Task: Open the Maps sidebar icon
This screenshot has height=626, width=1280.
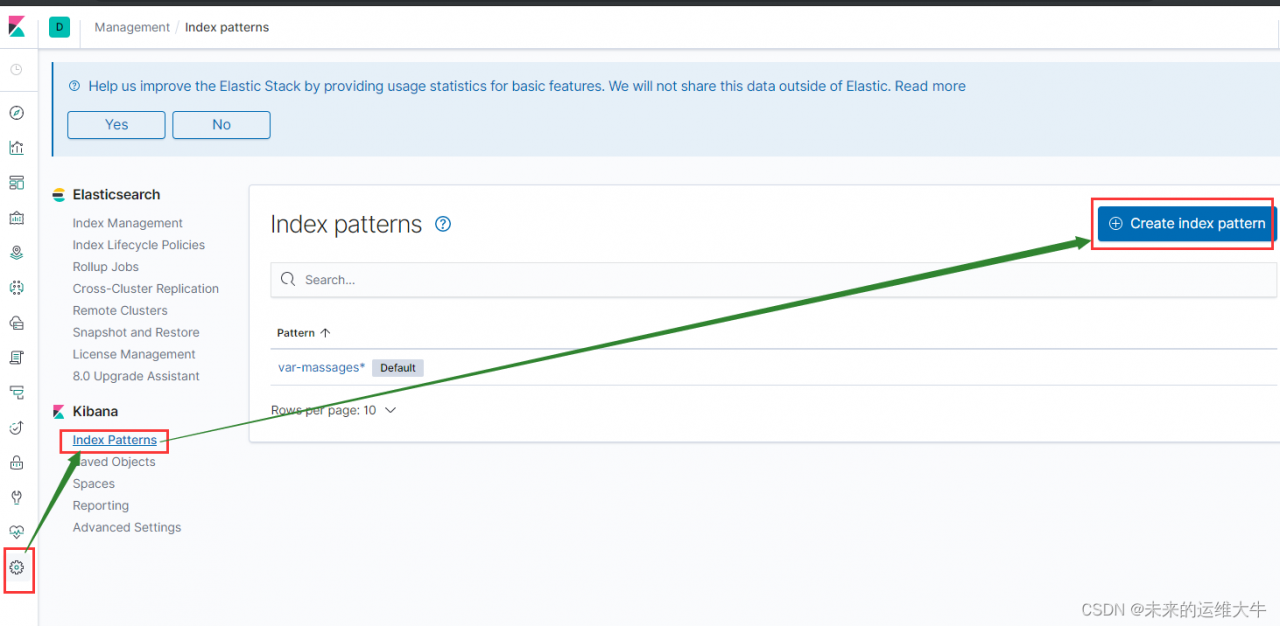Action: [16, 253]
